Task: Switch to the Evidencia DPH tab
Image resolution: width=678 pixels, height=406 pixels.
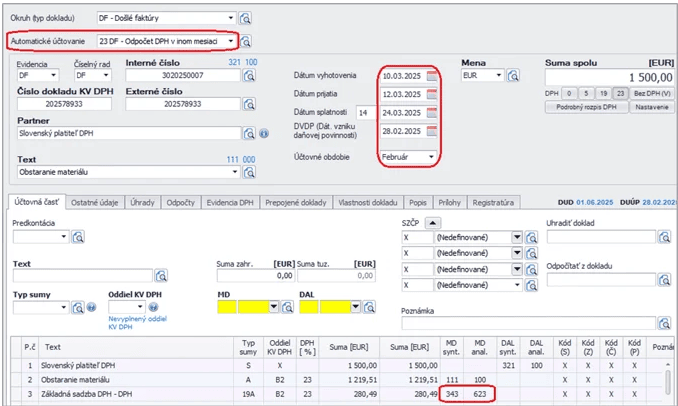Action: (x=231, y=201)
